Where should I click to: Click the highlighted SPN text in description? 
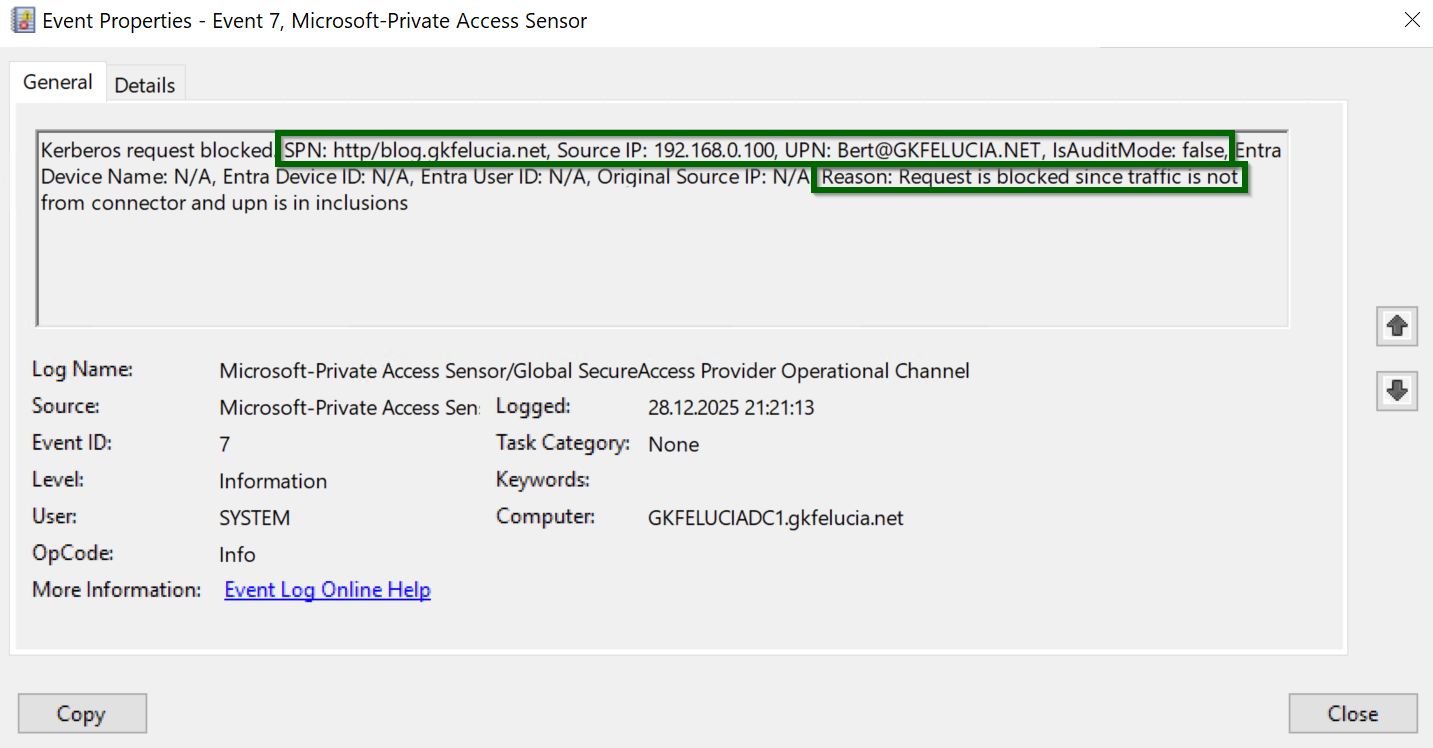coord(755,151)
